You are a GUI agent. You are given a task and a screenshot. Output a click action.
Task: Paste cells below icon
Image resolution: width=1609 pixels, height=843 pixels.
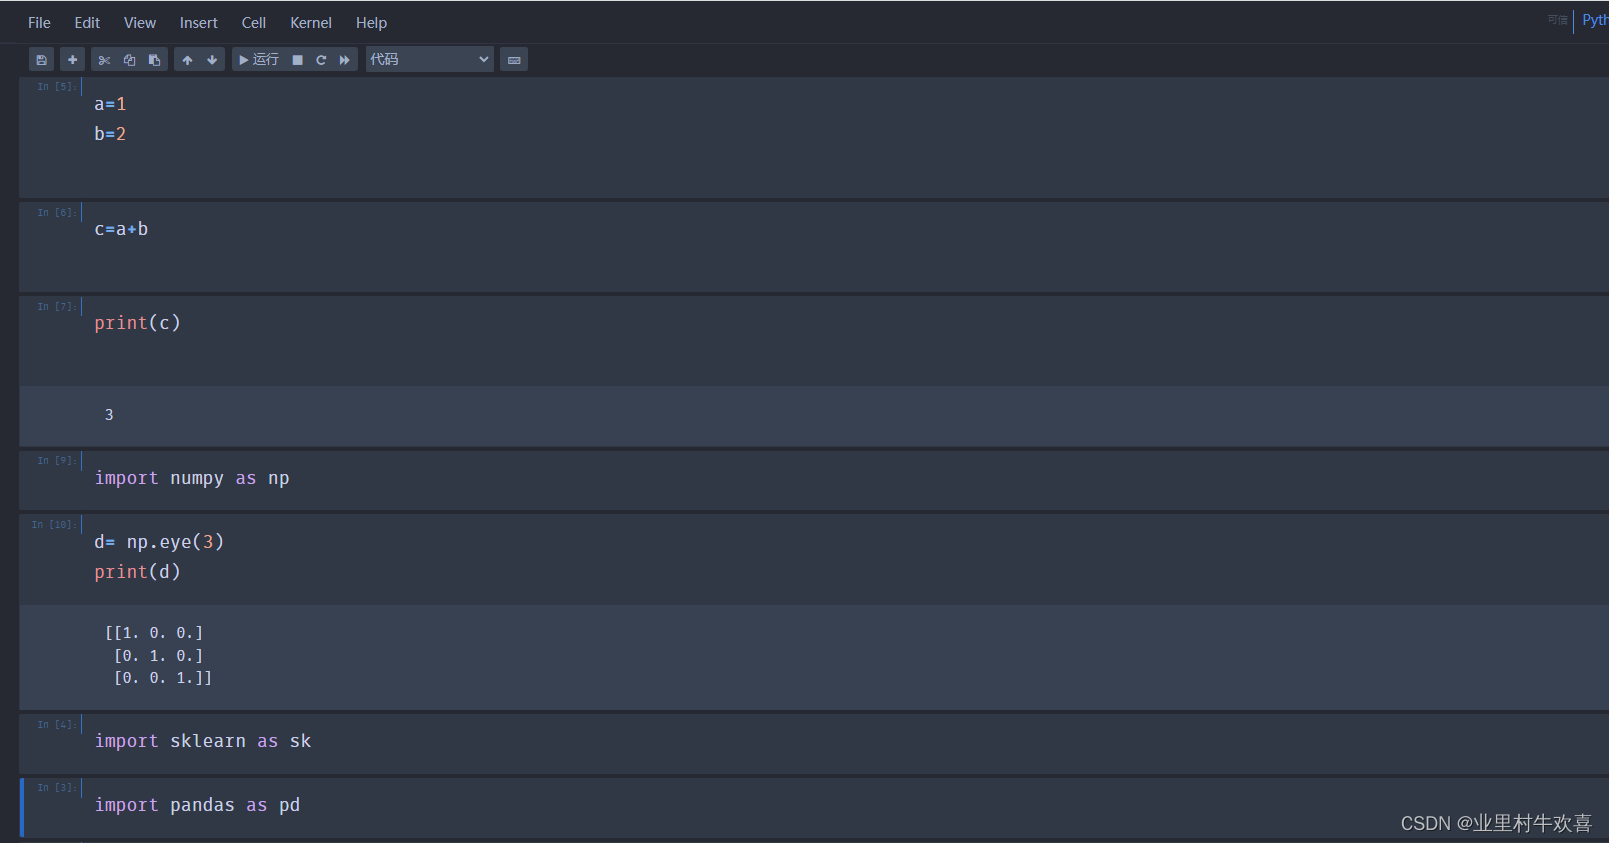(x=154, y=60)
